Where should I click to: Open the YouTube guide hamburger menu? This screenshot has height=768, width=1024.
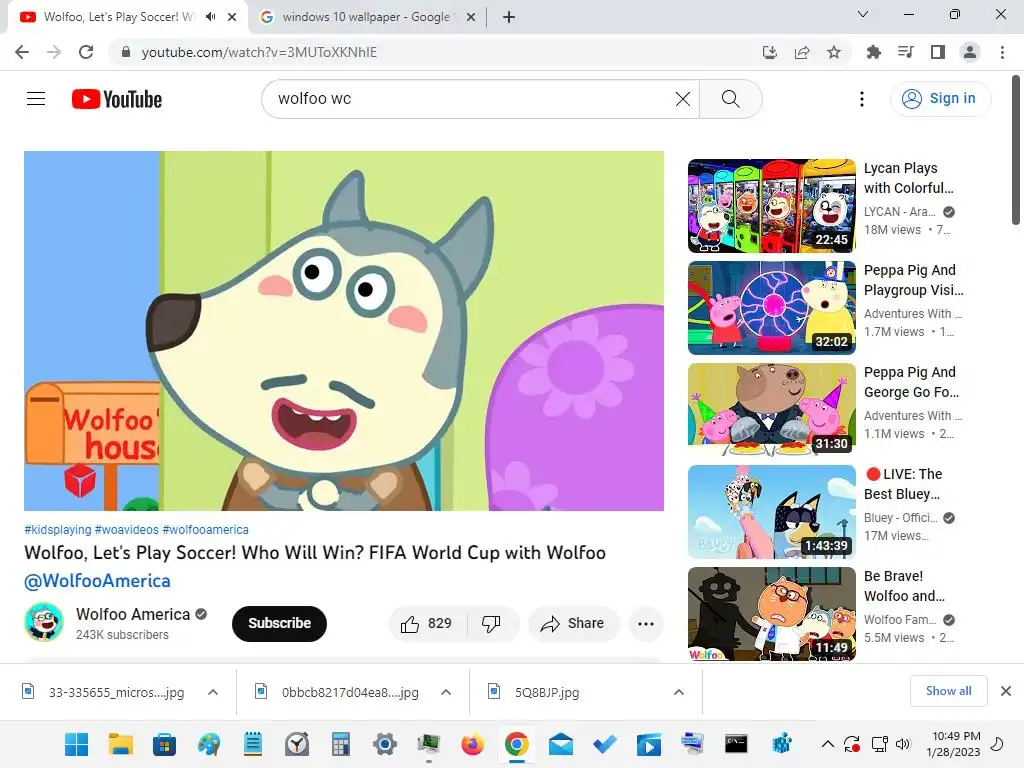(x=36, y=99)
